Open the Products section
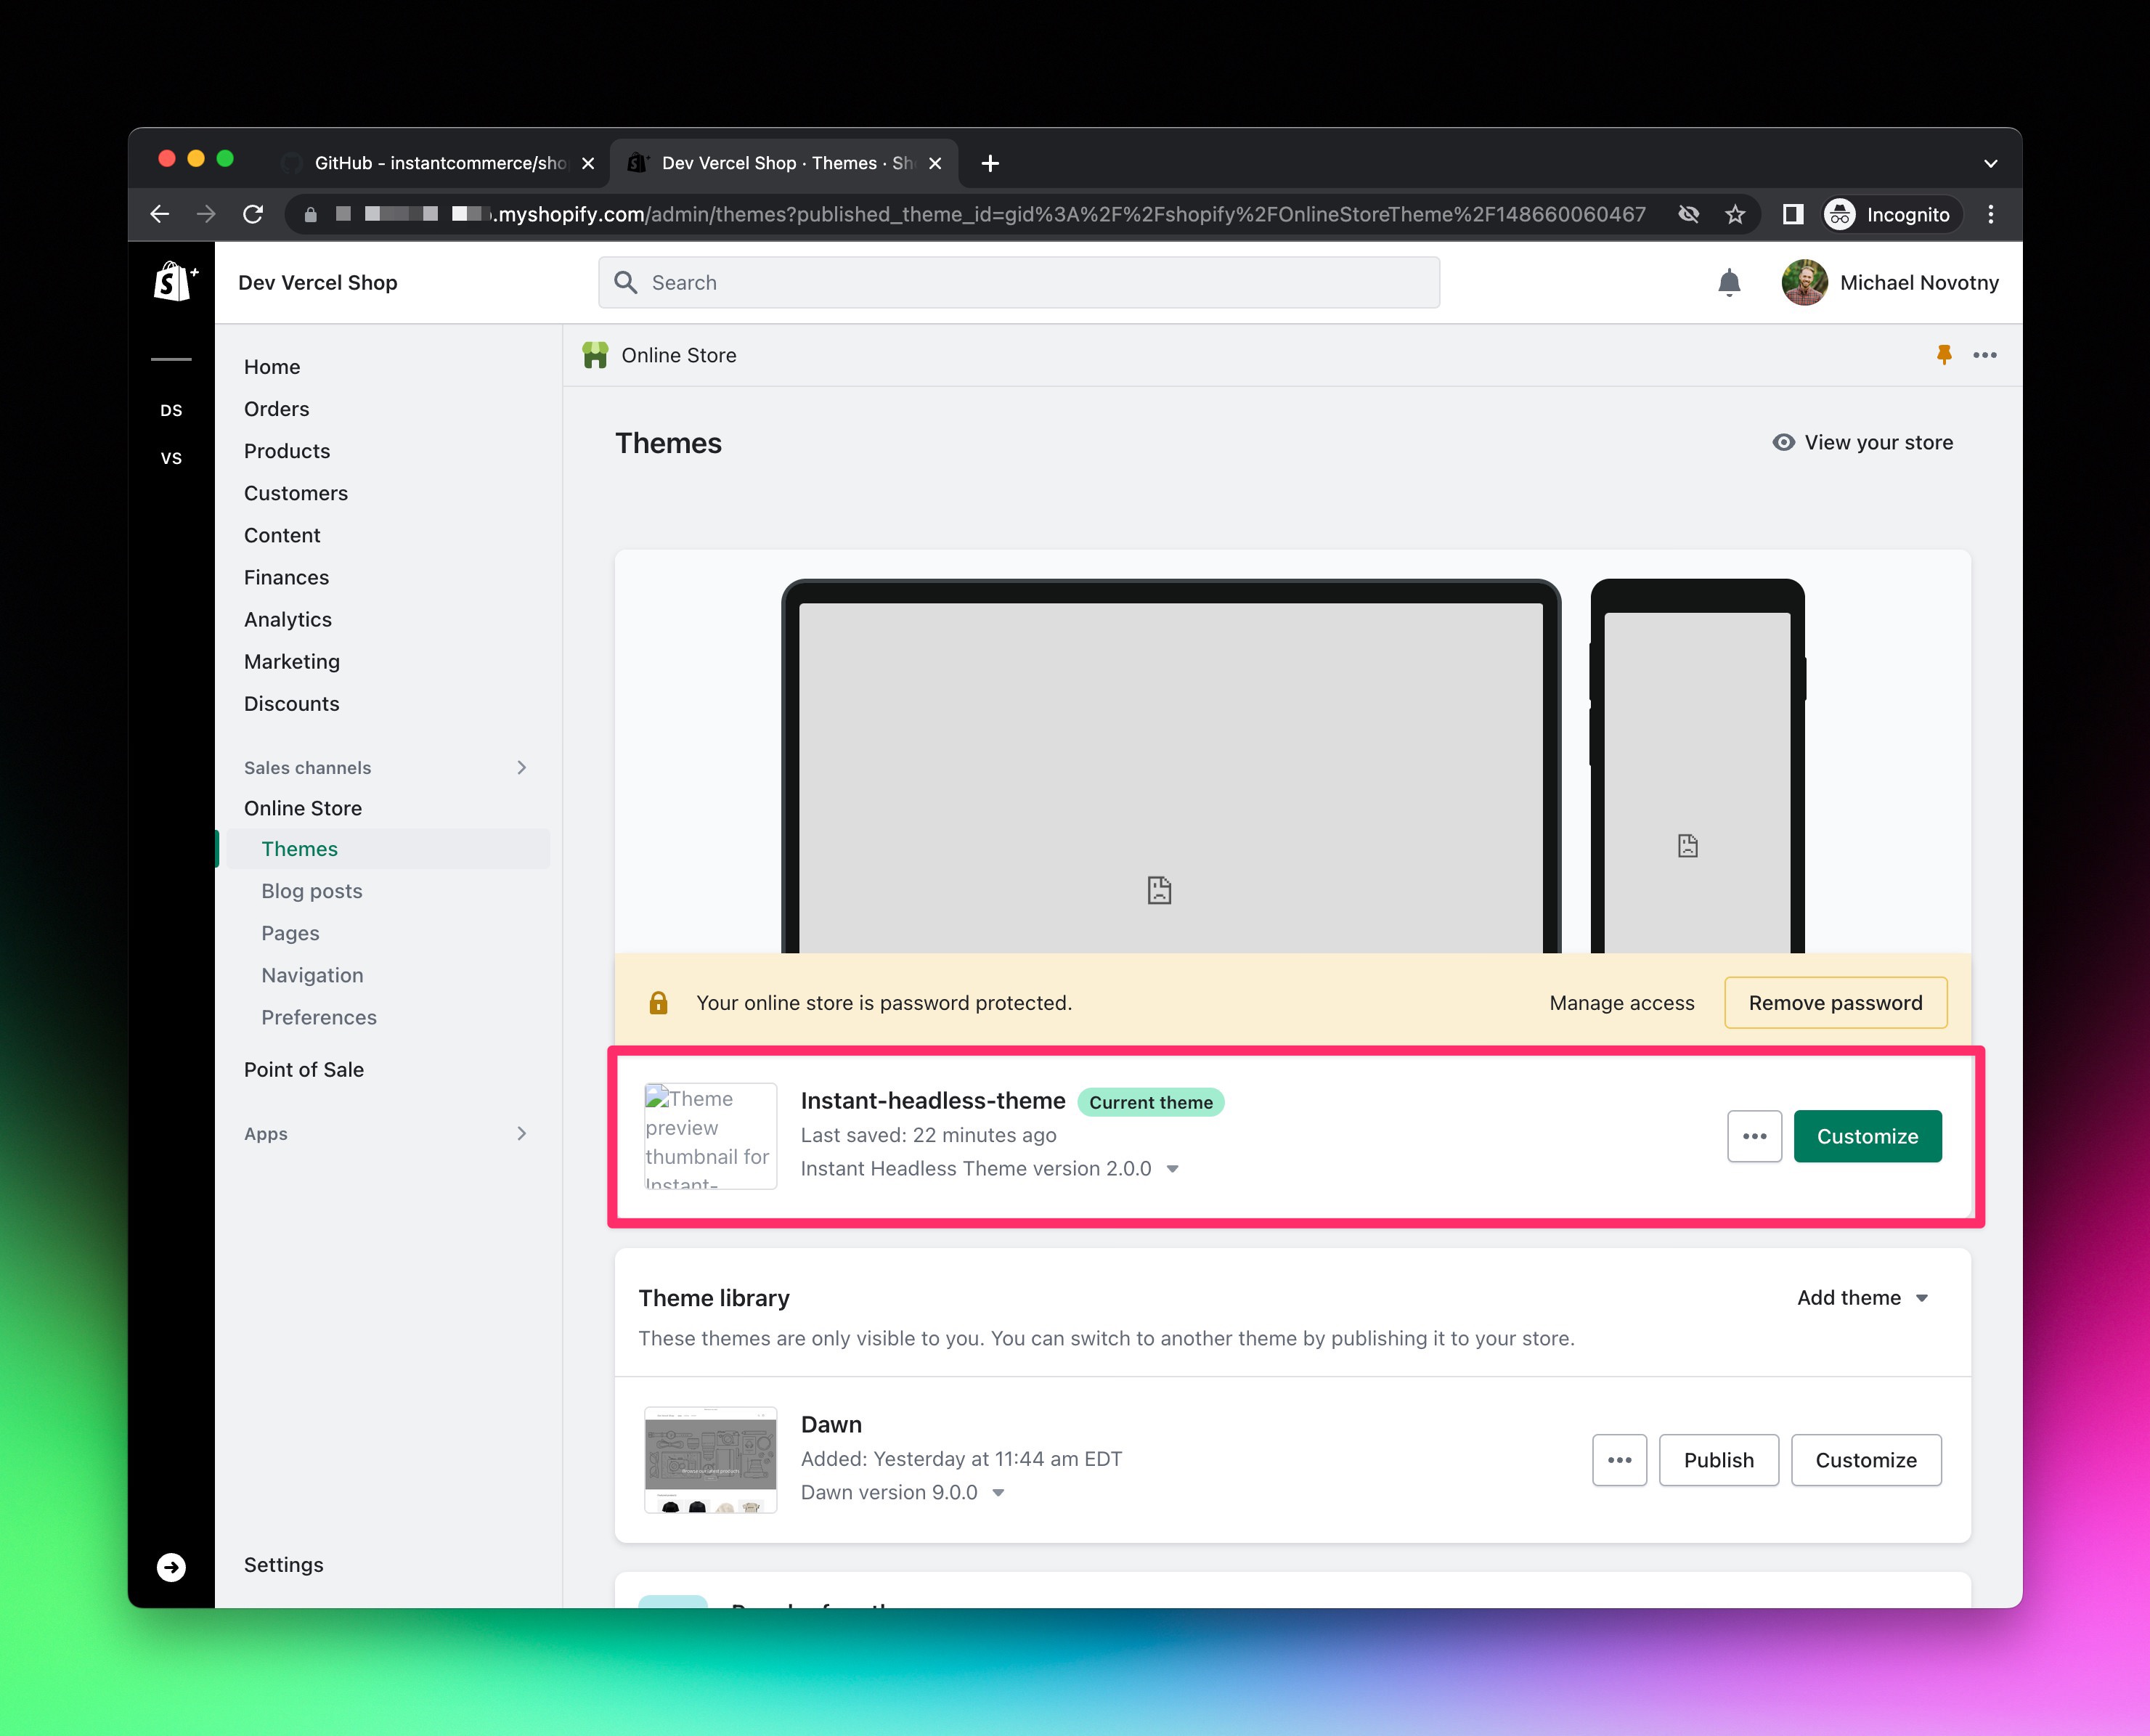The height and width of the screenshot is (1736, 2150). [x=287, y=451]
